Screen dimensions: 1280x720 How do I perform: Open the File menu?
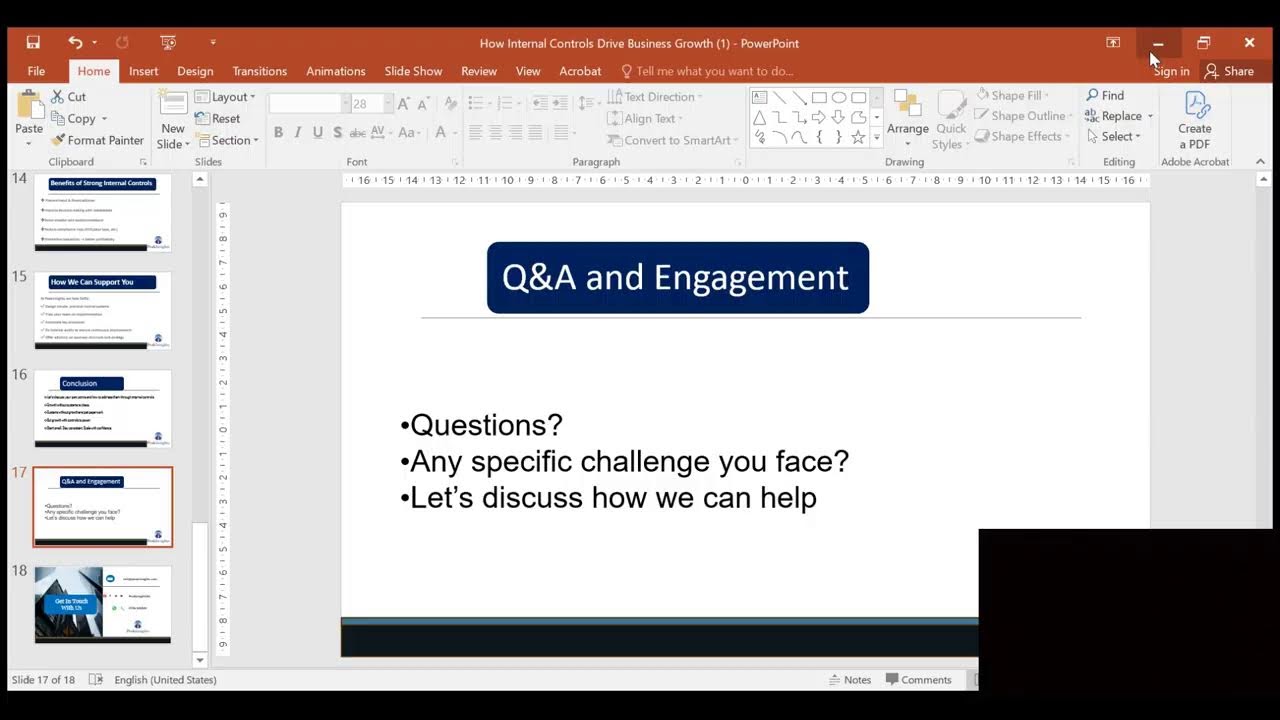click(36, 71)
